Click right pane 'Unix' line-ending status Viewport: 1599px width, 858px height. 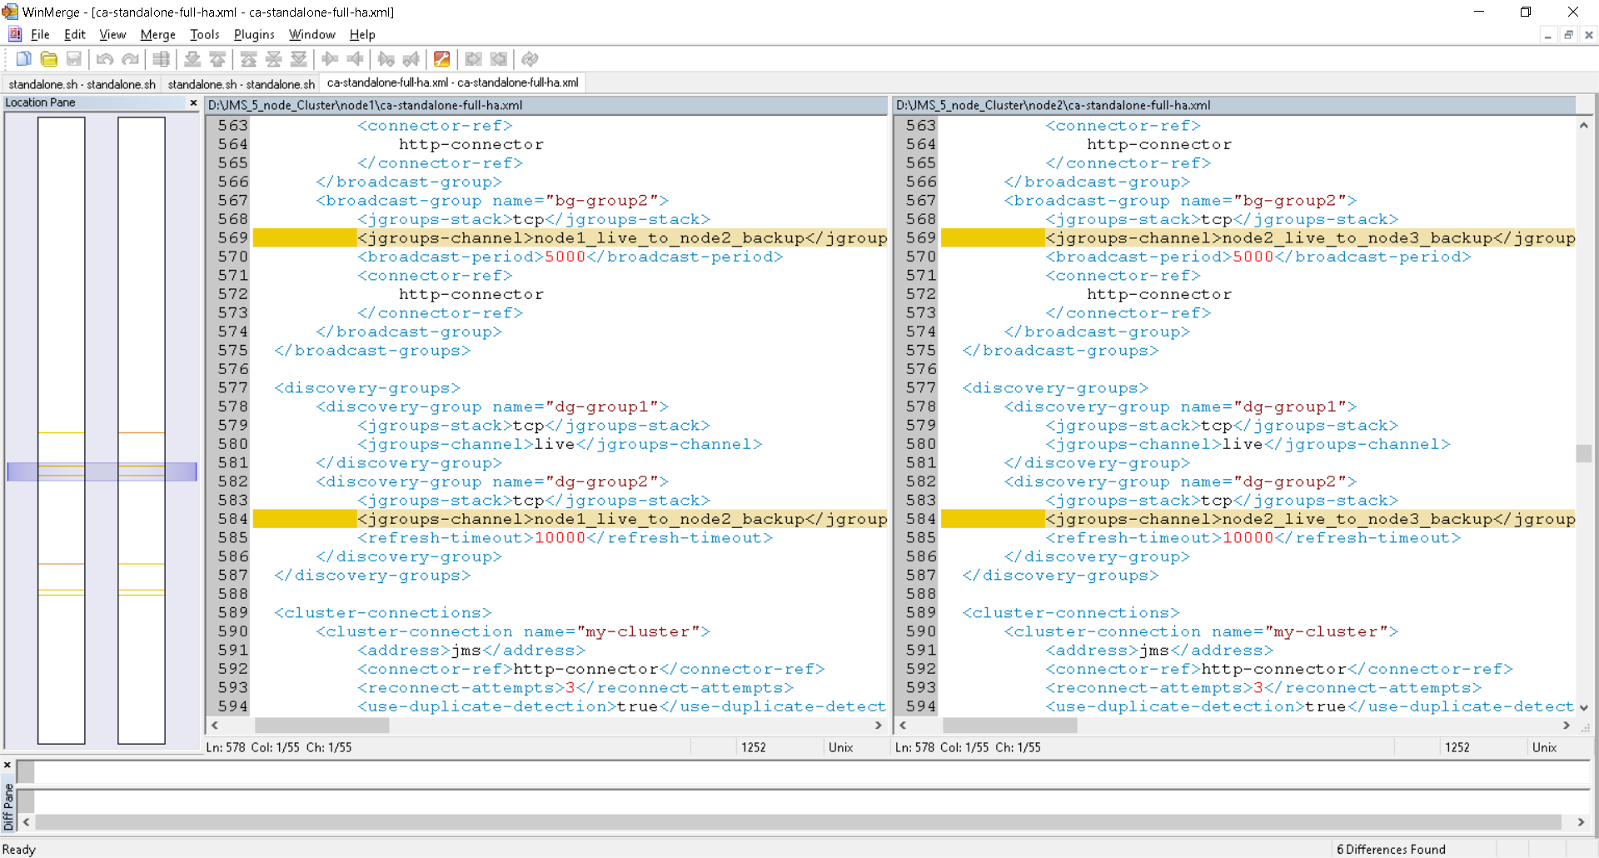coord(1544,748)
